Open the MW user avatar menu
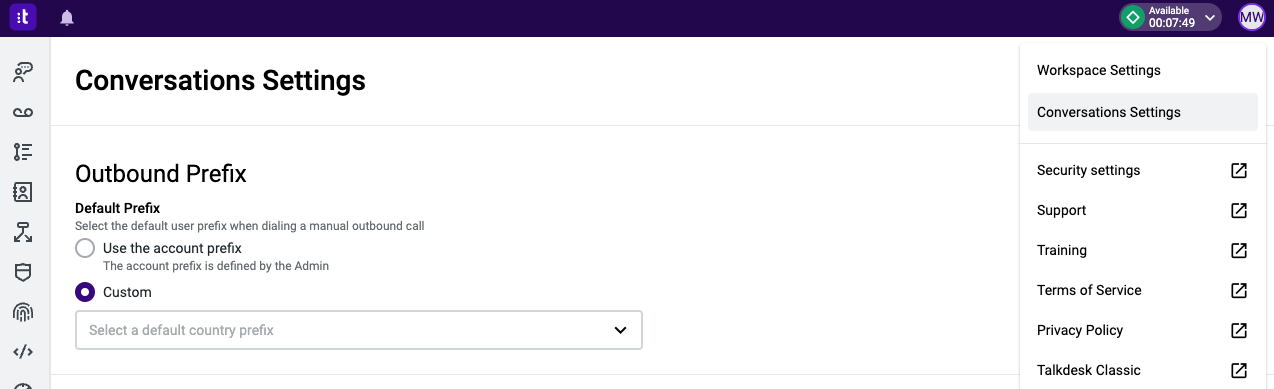This screenshot has height=389, width=1274. [x=1252, y=17]
